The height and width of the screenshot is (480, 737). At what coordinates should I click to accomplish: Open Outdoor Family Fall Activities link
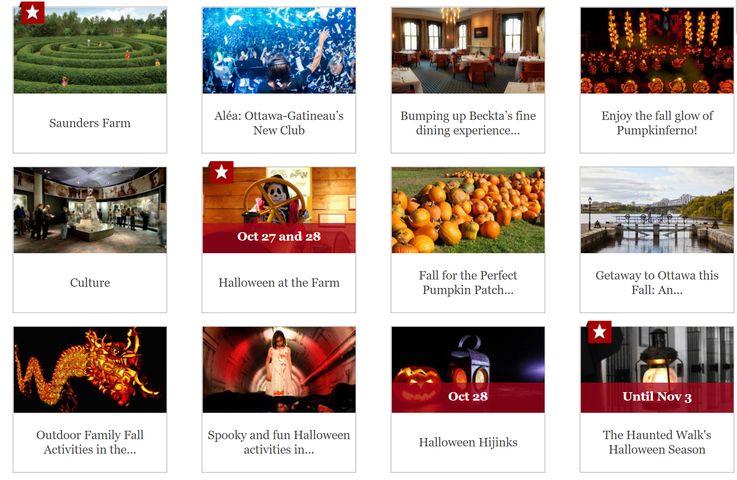click(90, 442)
